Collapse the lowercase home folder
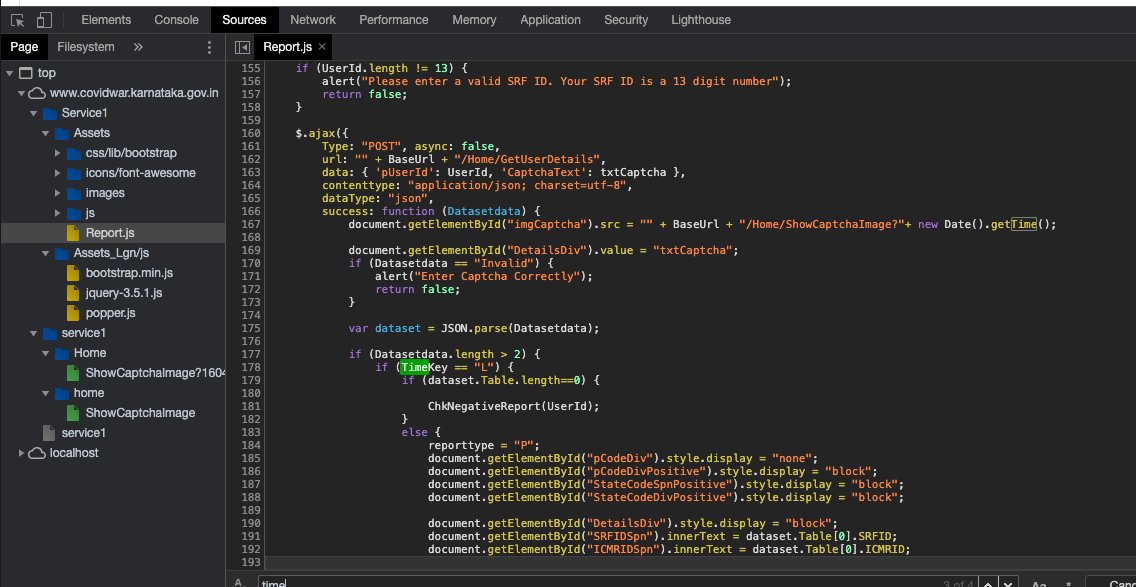The width and height of the screenshot is (1136, 587). (46, 393)
